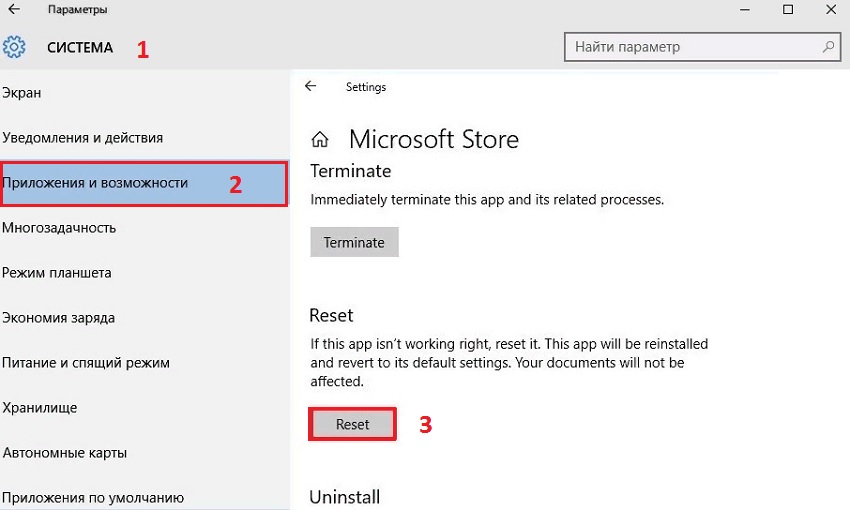Click the home icon beside Microsoft Store
Screen dimensions: 850x510
tap(320, 139)
